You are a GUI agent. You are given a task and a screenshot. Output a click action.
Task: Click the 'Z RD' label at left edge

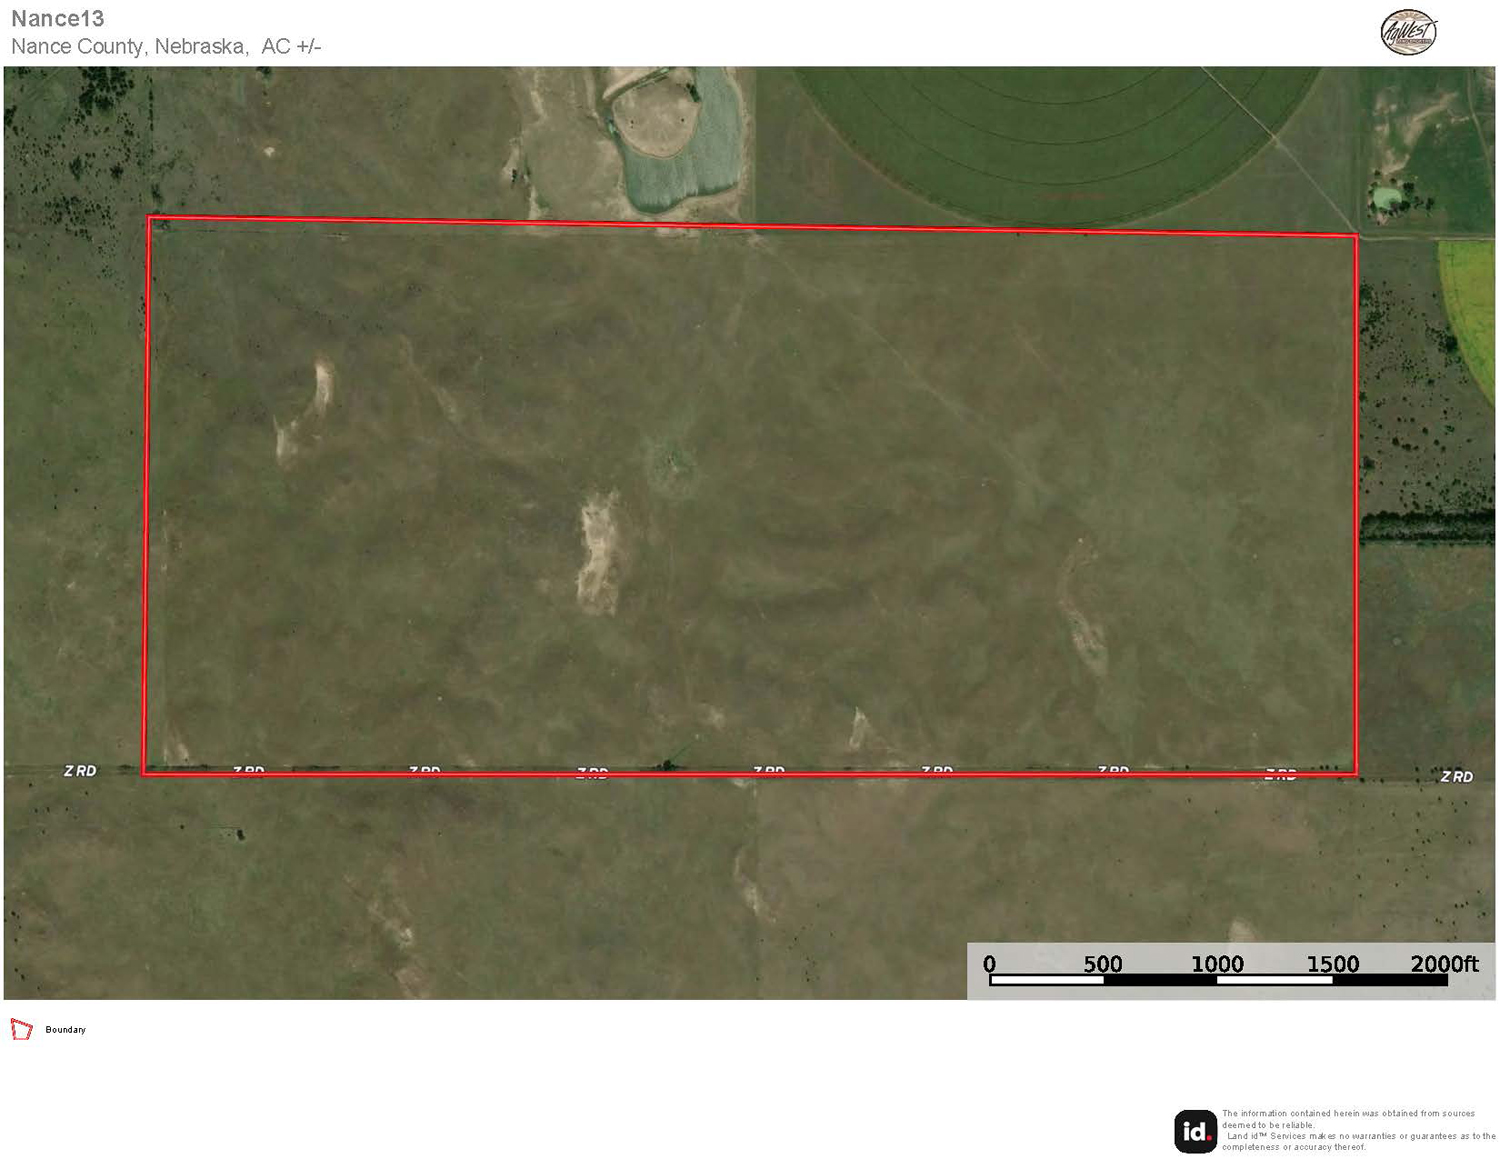80,771
